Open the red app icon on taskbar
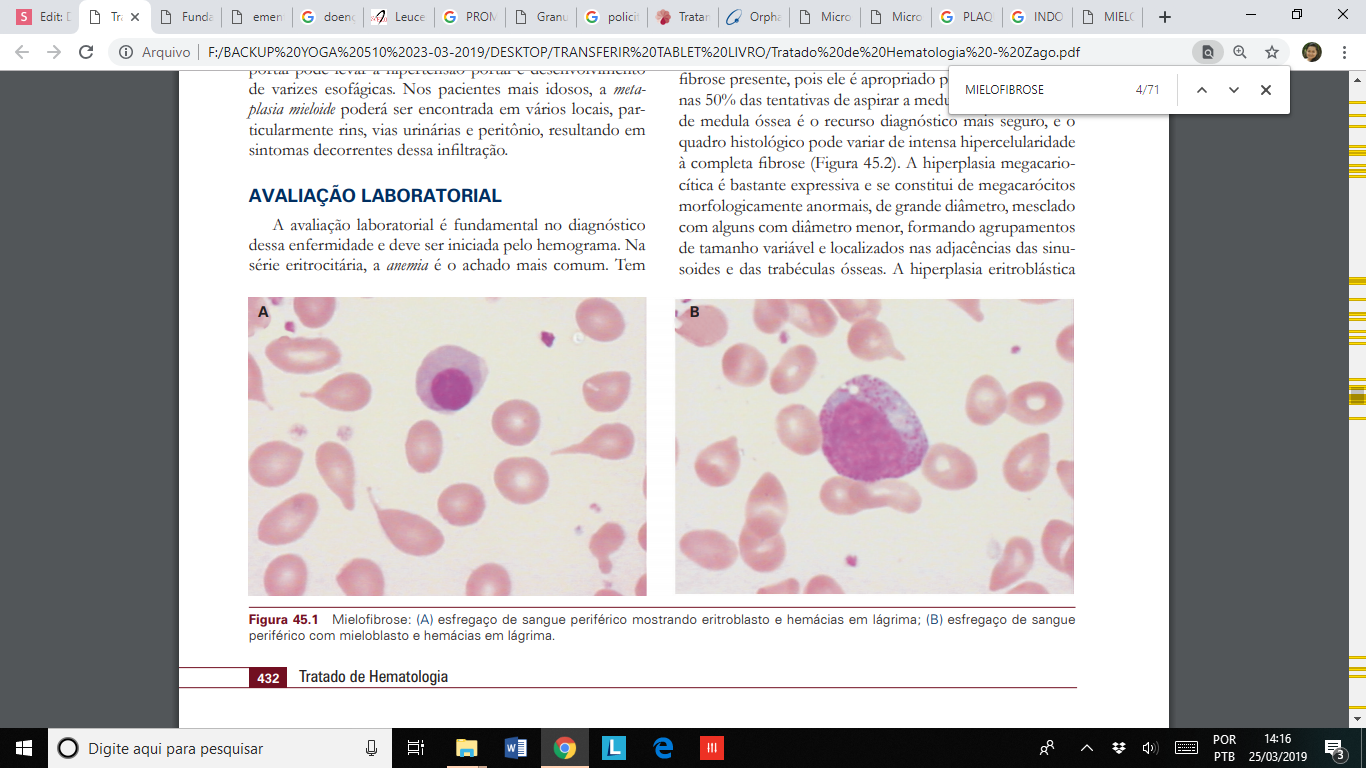This screenshot has height=768, width=1366. pos(711,748)
